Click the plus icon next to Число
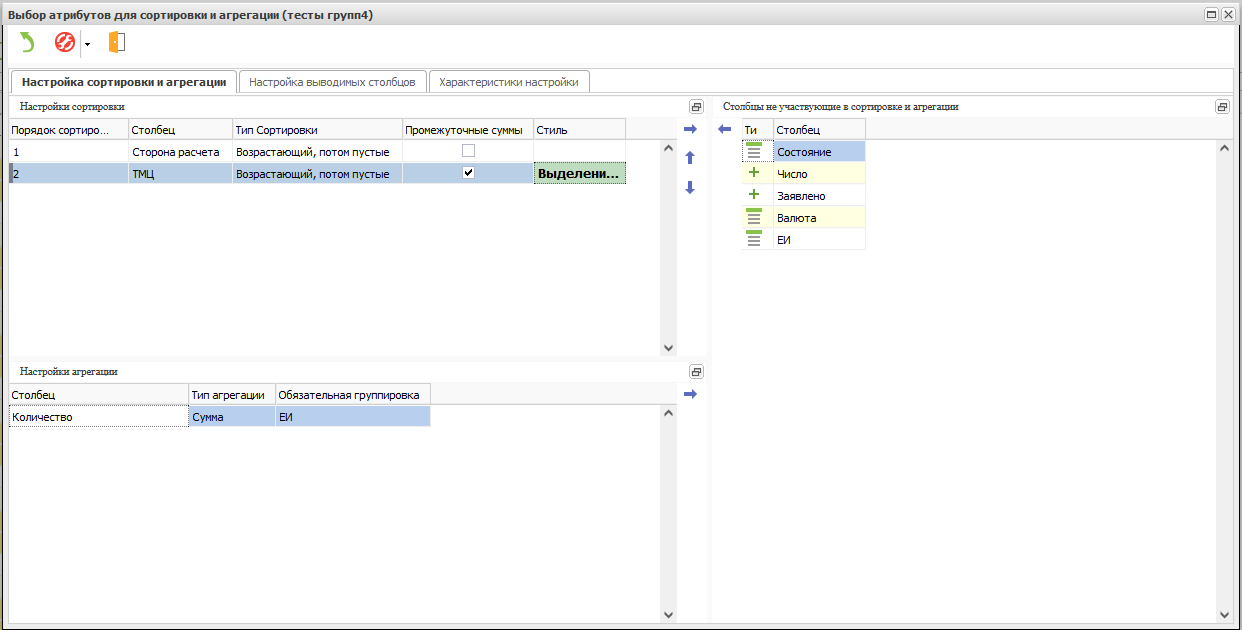This screenshot has height=630, width=1242. pyautogui.click(x=754, y=174)
